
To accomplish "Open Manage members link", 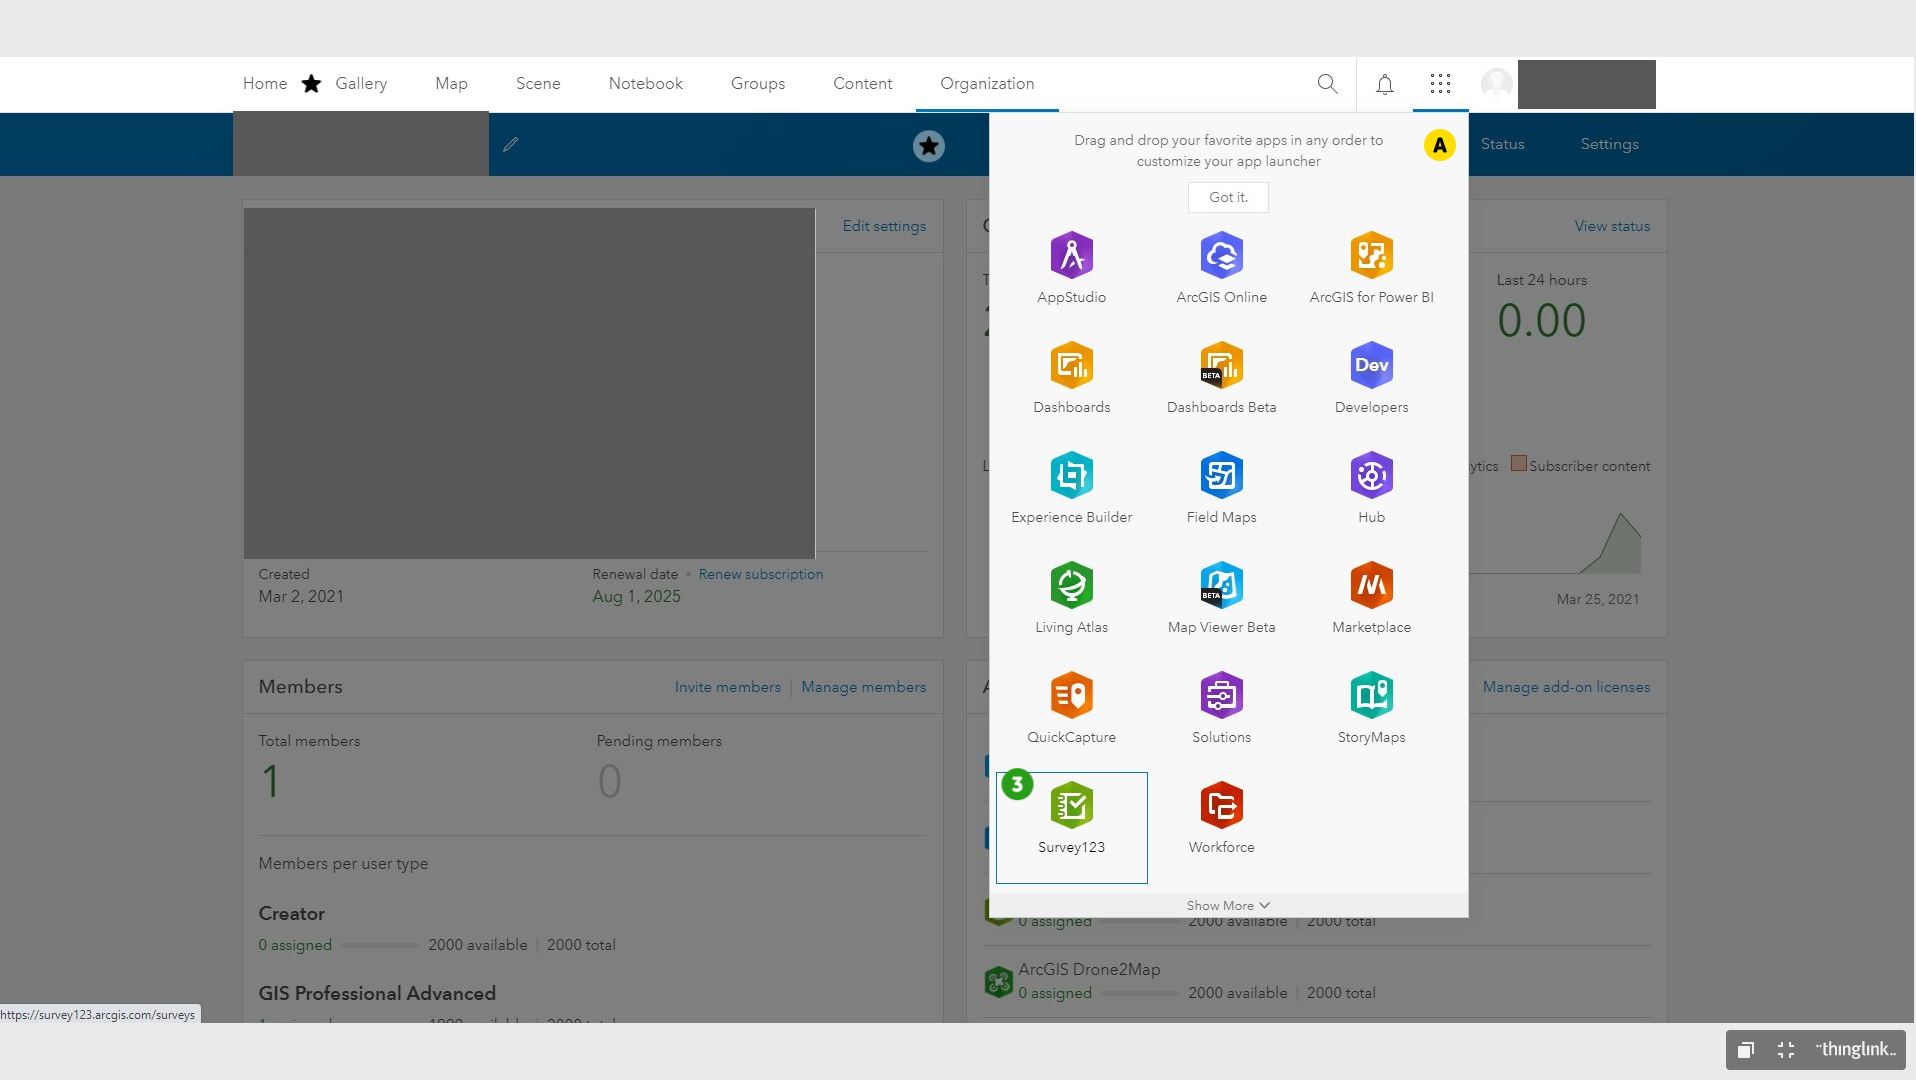I will point(863,687).
